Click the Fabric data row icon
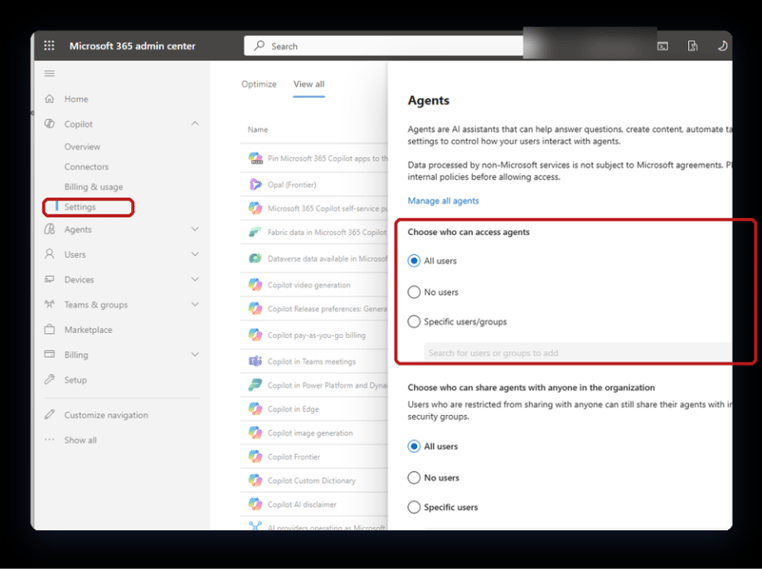The image size is (762, 569). (x=255, y=232)
